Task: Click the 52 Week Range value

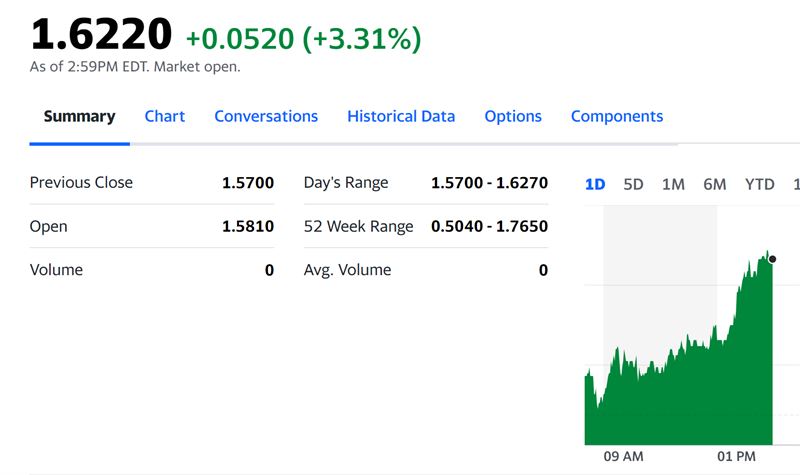Action: tap(489, 226)
